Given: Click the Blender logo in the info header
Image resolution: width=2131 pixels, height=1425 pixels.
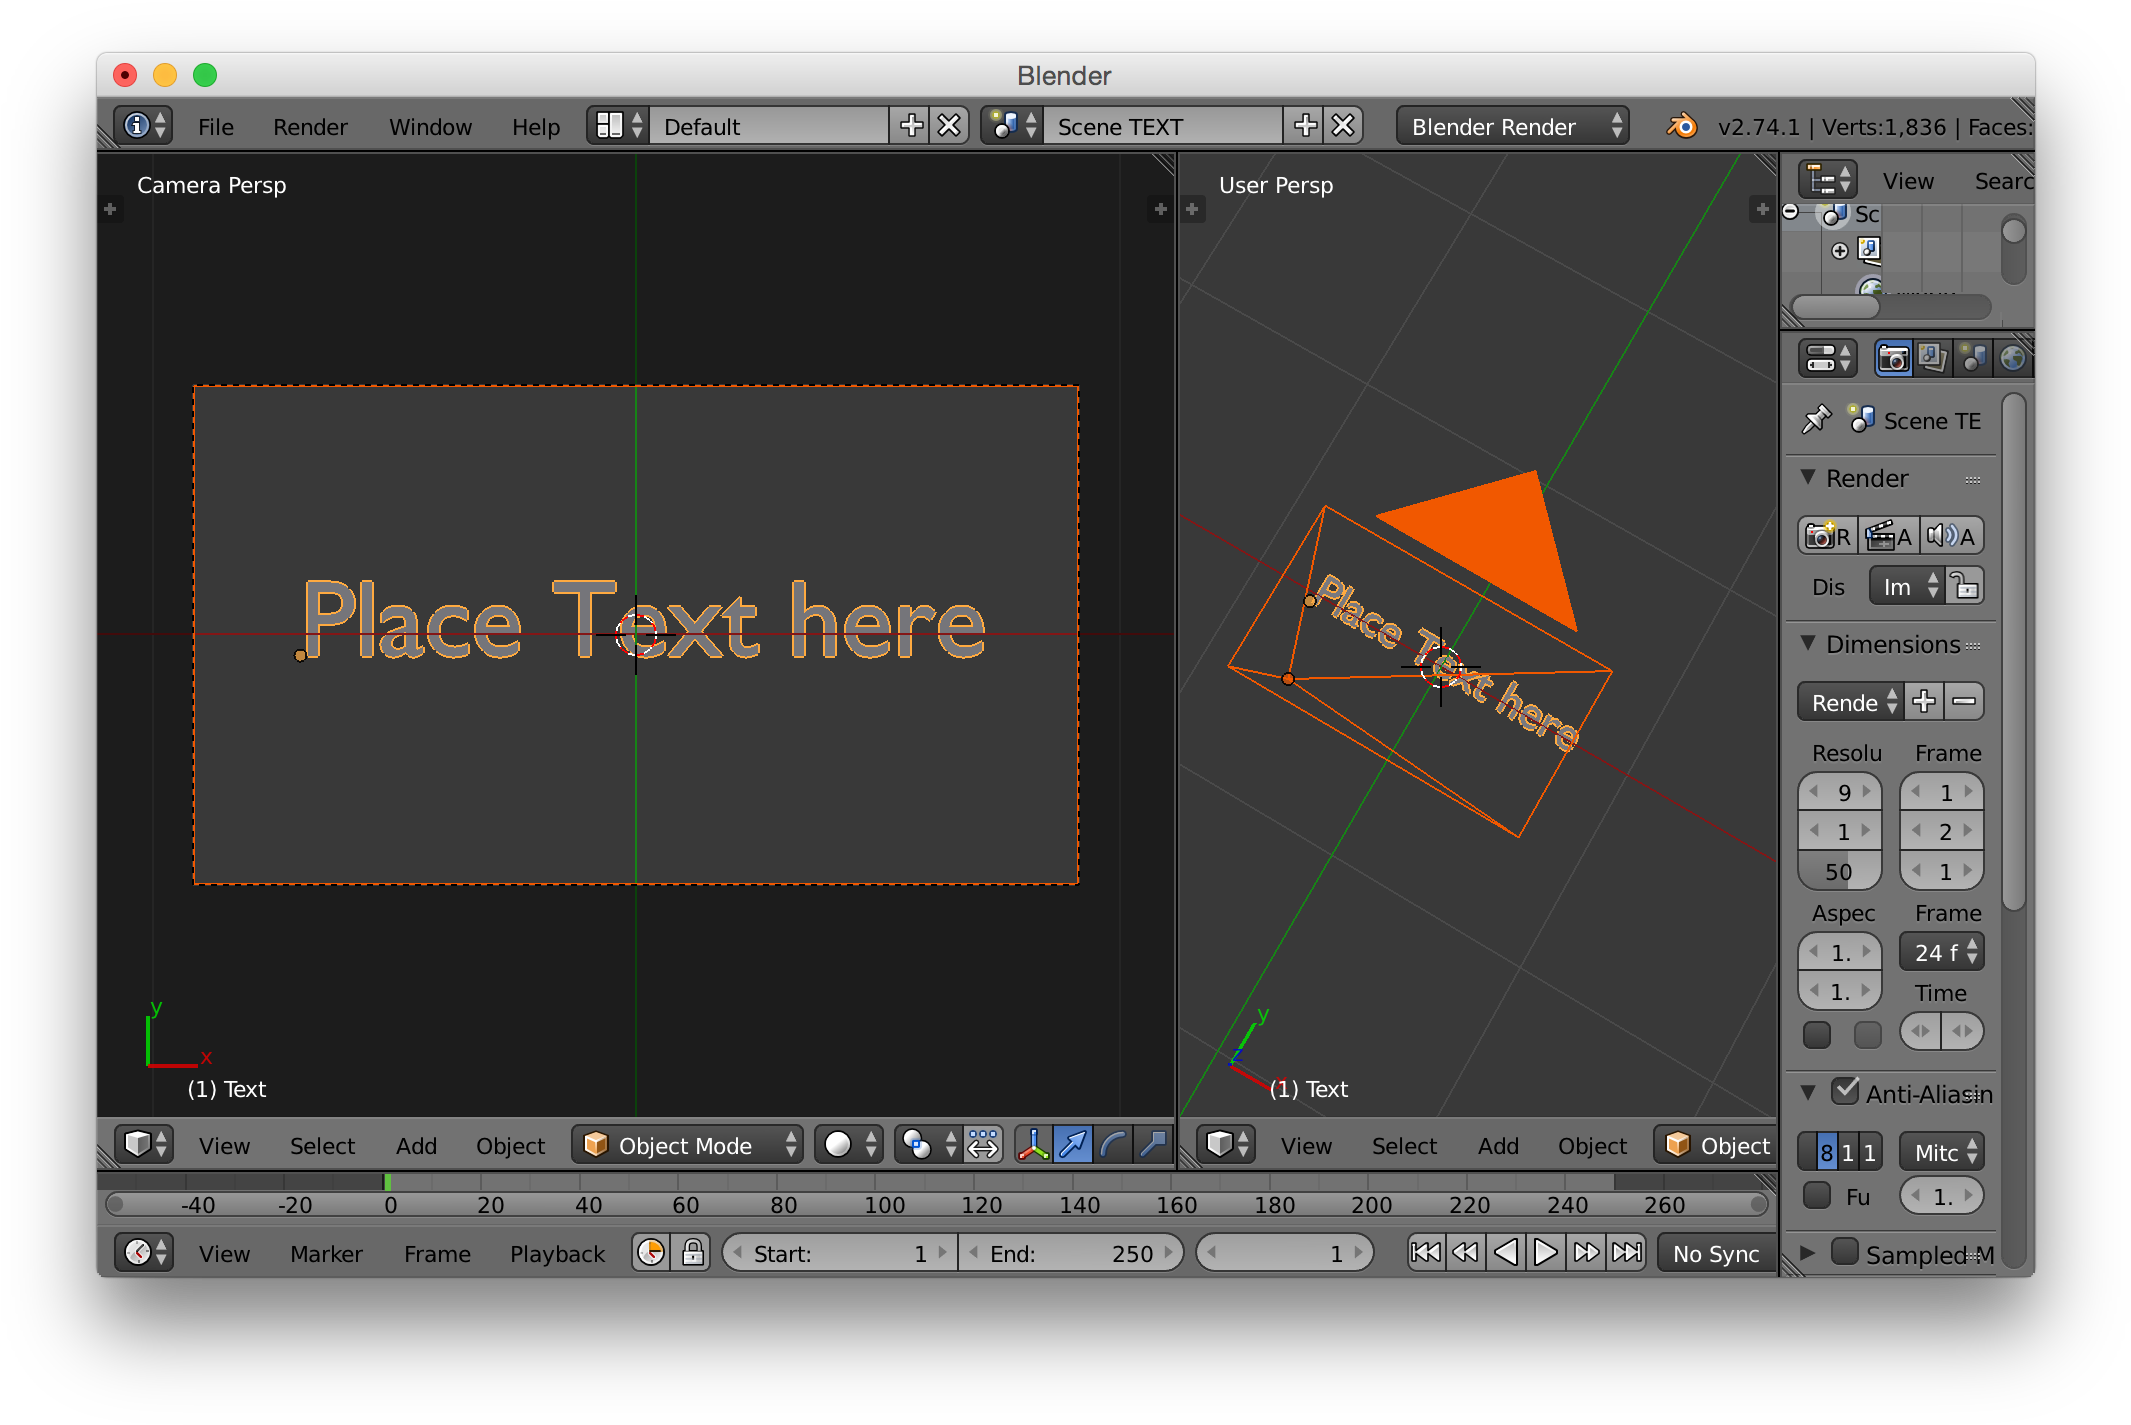Looking at the screenshot, I should (x=1682, y=126).
